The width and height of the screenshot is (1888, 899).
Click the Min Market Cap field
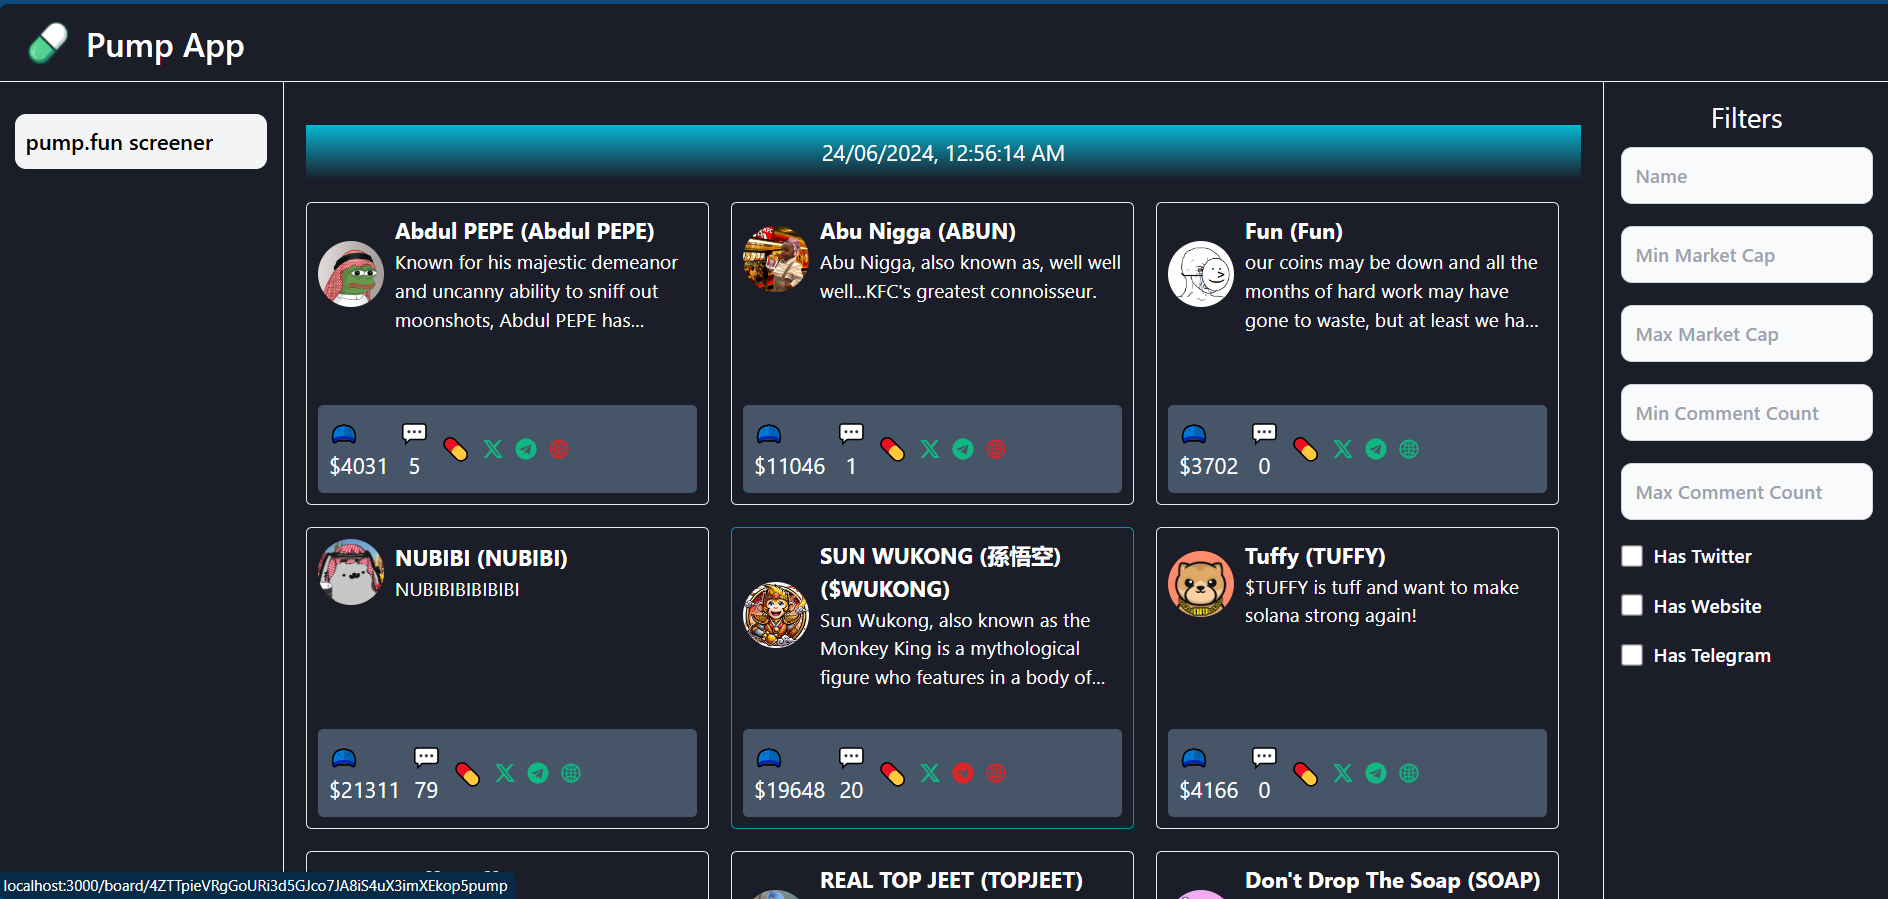click(x=1746, y=255)
